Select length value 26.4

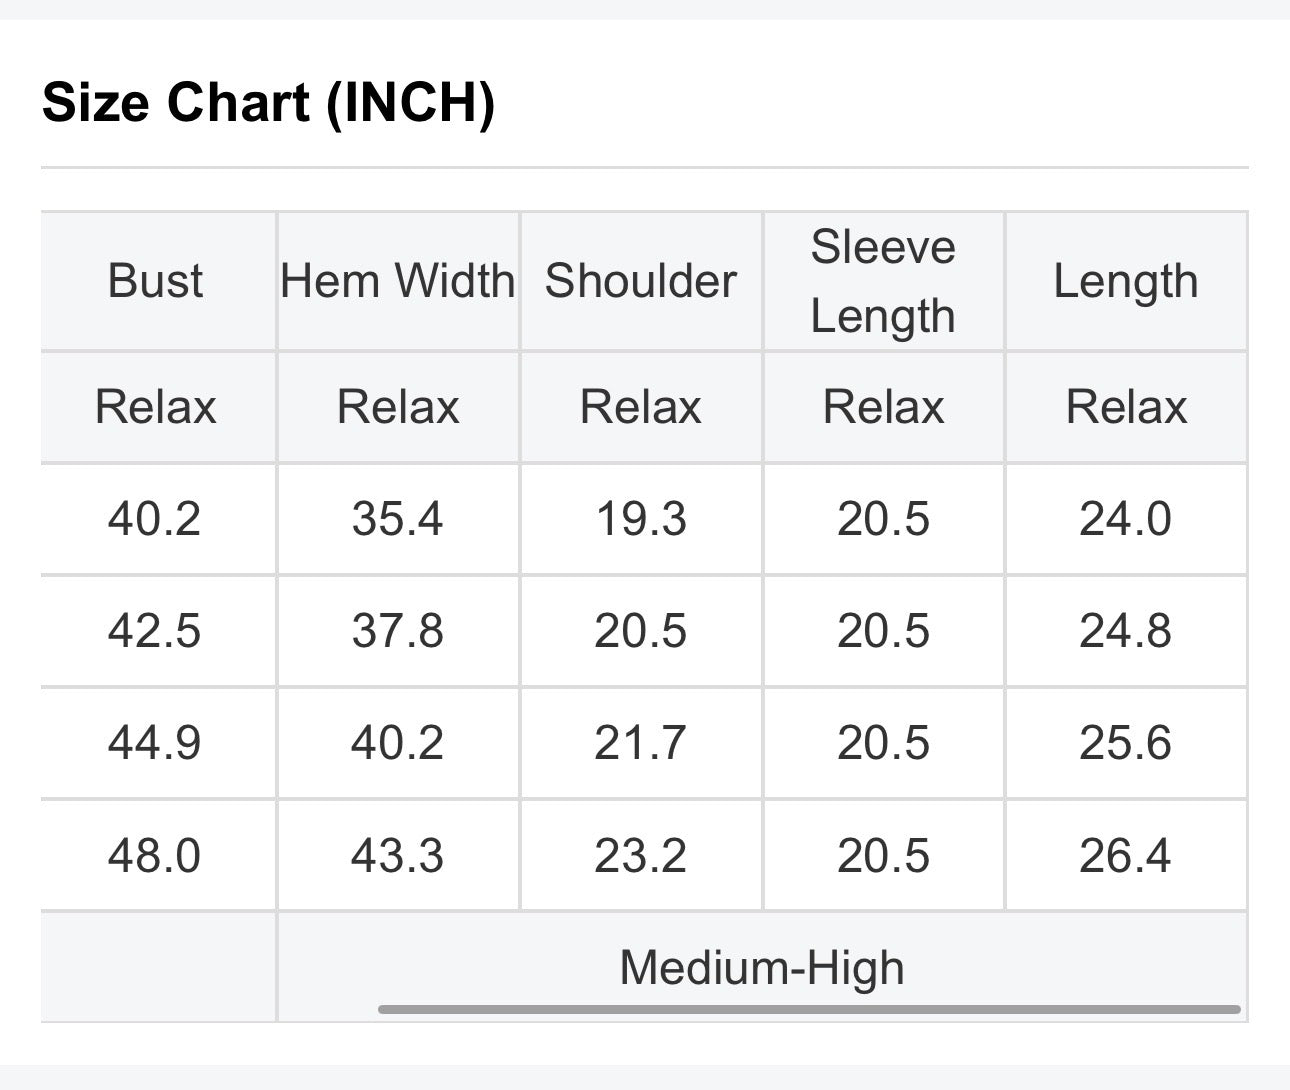(x=1126, y=856)
